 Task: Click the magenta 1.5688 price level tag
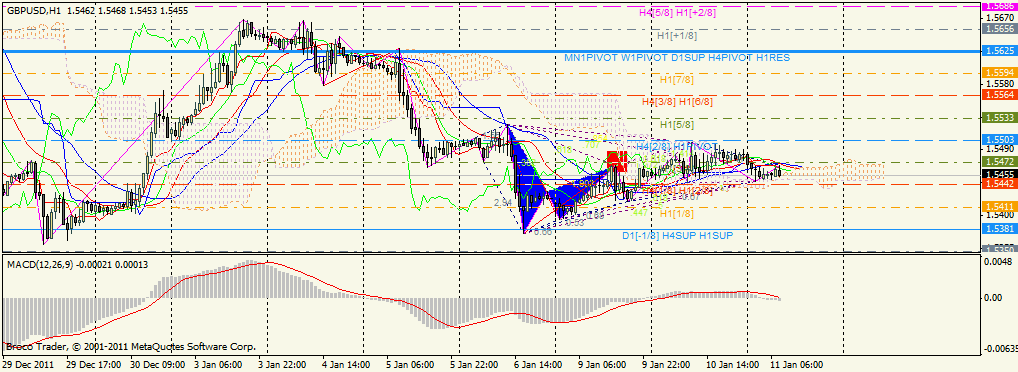(x=999, y=5)
